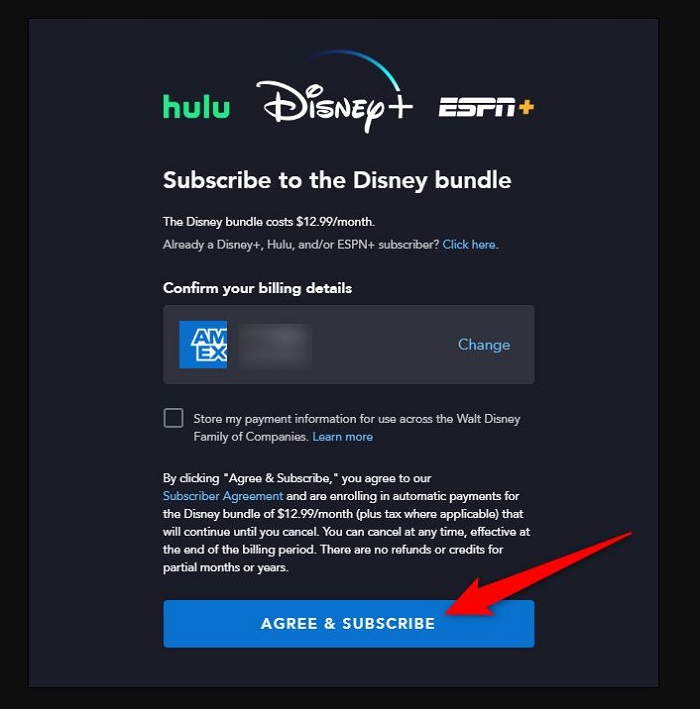
Task: Click the 'Confirm your billing details' heading
Action: (x=257, y=288)
